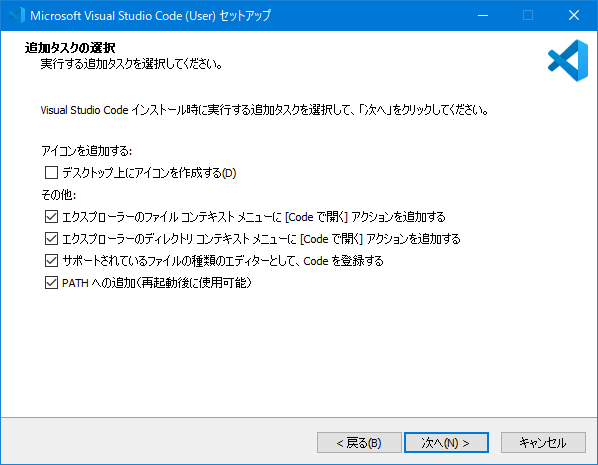Click the large VS Code logo in the header
This screenshot has height=465, width=598.
pos(567,60)
